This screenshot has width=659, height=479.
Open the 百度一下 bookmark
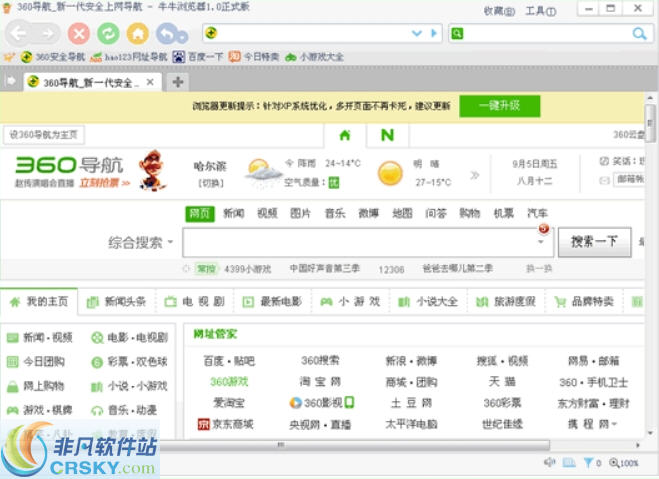pyautogui.click(x=198, y=57)
